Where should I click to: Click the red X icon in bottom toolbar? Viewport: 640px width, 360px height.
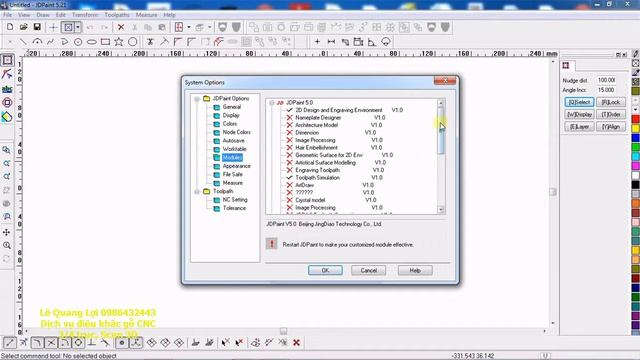click(297, 343)
